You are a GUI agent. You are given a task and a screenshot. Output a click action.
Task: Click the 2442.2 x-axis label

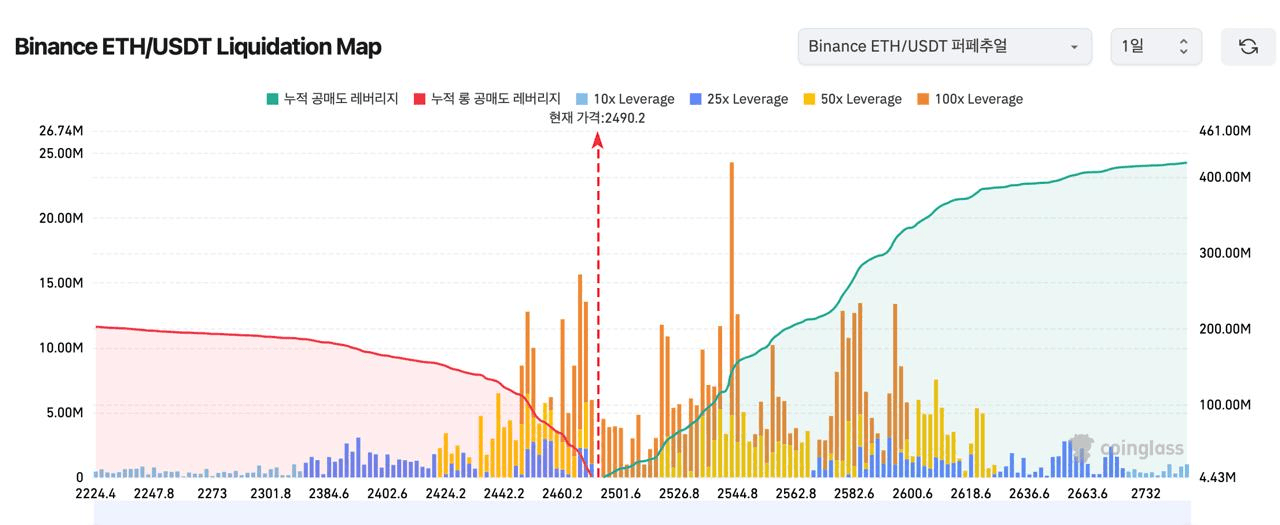point(503,493)
